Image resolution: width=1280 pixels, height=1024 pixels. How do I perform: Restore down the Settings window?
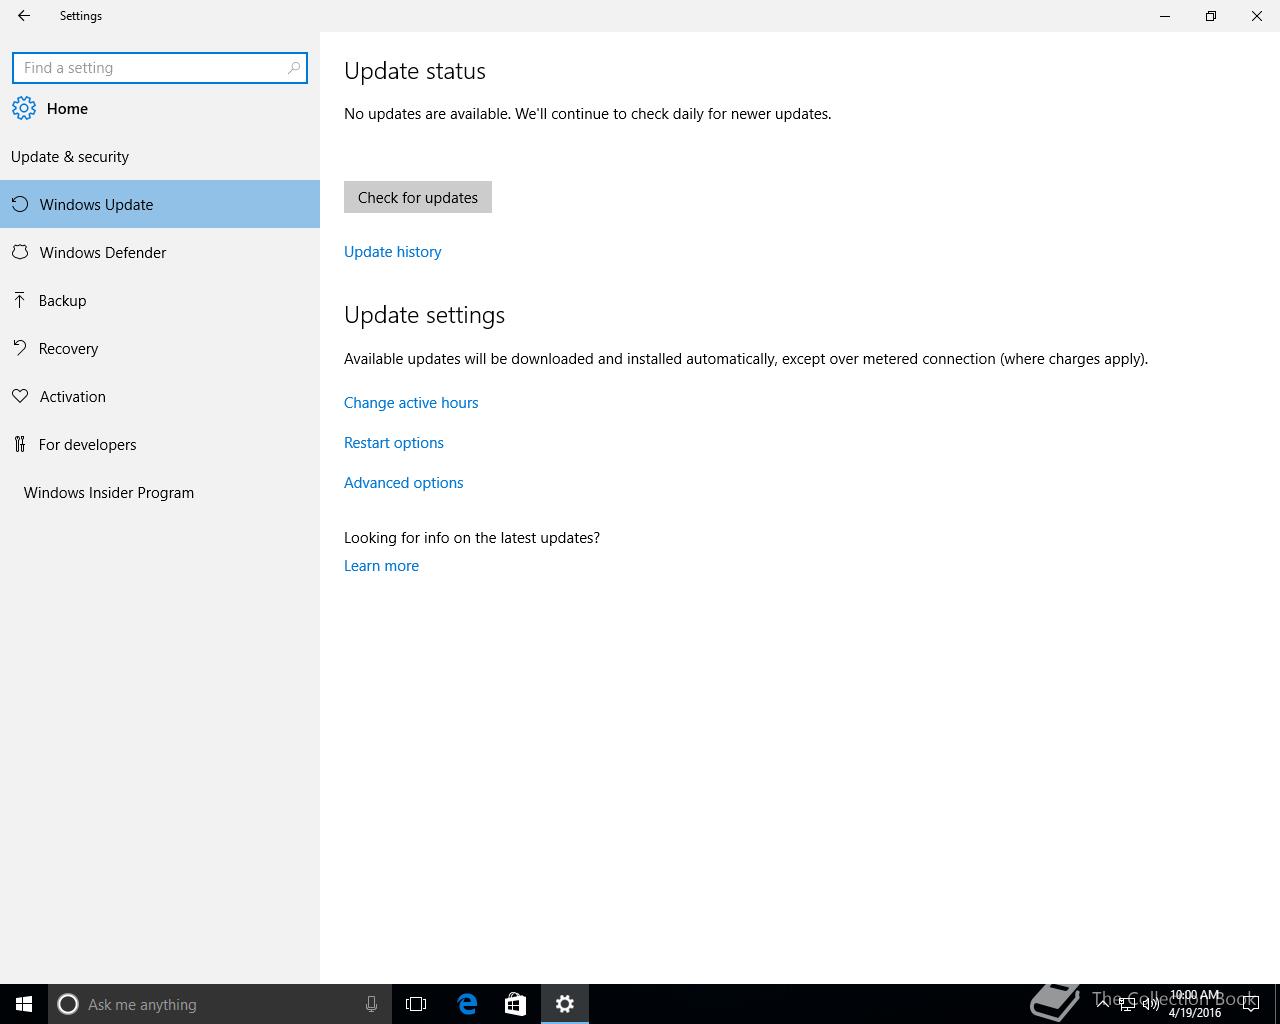pyautogui.click(x=1211, y=16)
